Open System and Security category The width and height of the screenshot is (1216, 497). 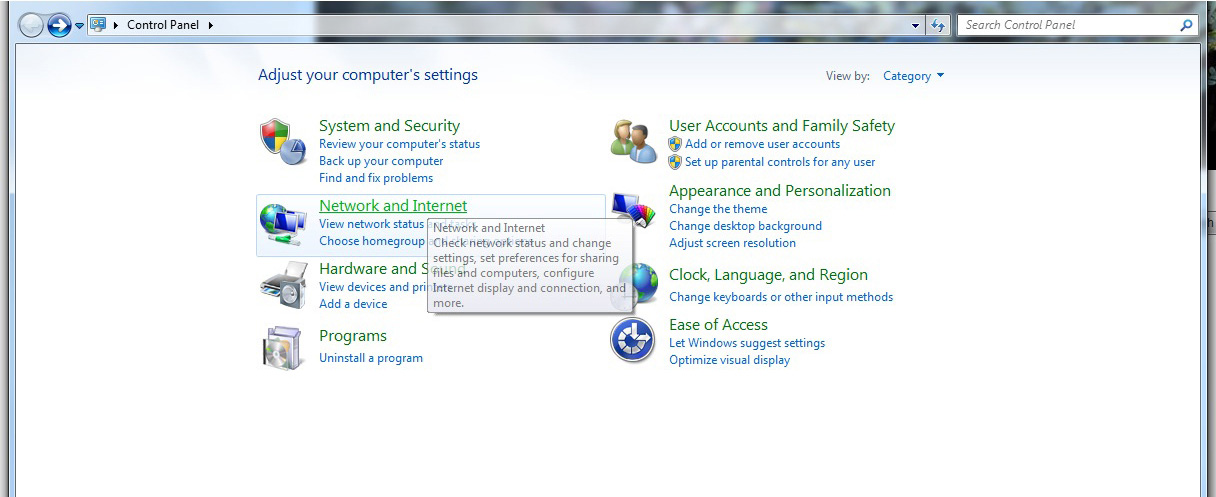pyautogui.click(x=389, y=126)
